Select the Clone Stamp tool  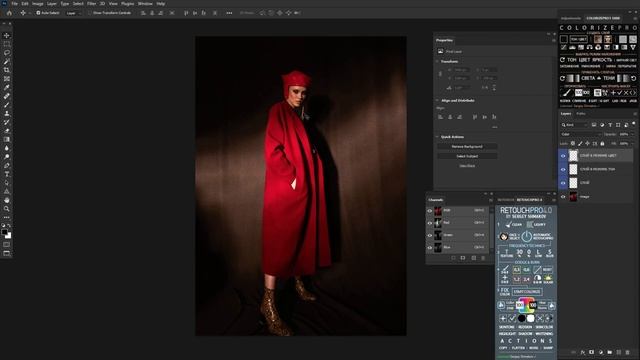tap(7, 113)
